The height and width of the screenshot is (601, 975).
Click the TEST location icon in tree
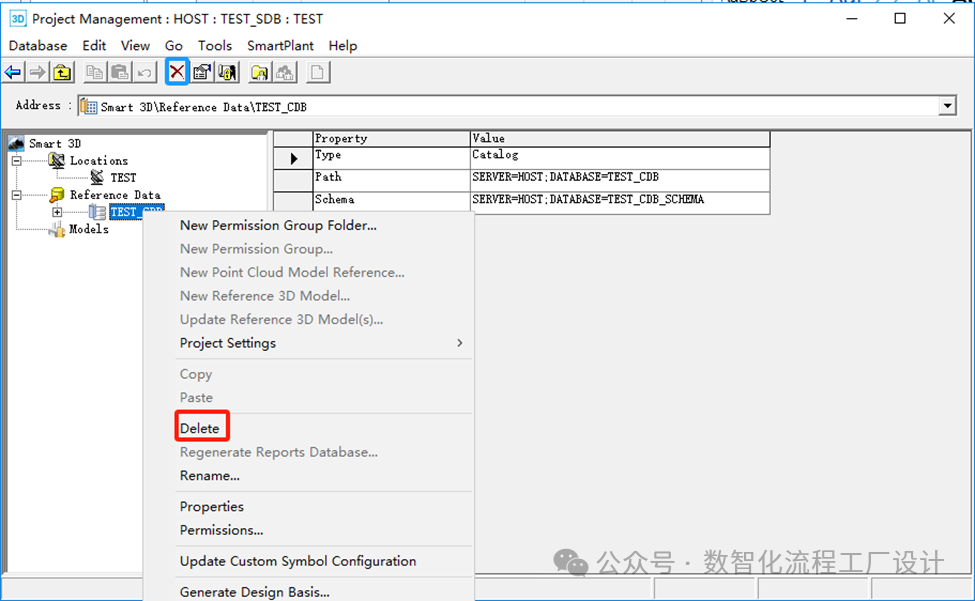pyautogui.click(x=97, y=177)
